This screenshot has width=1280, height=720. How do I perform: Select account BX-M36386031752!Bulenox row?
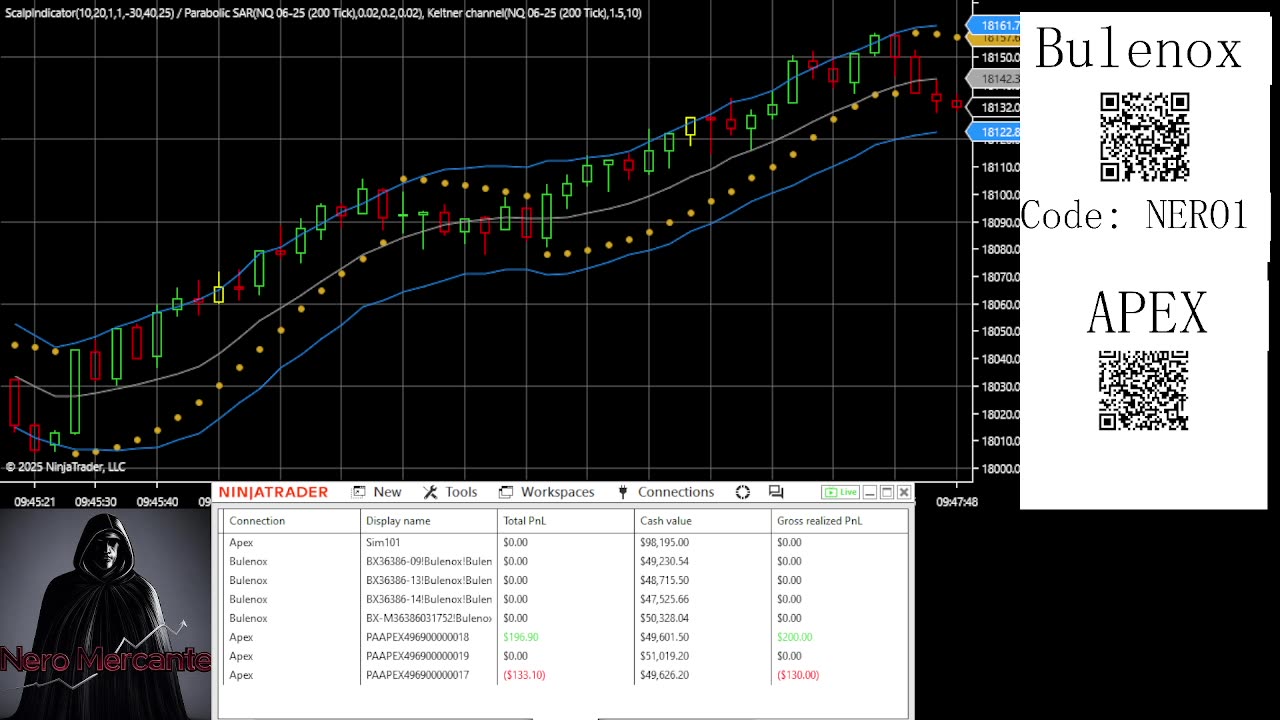point(565,618)
